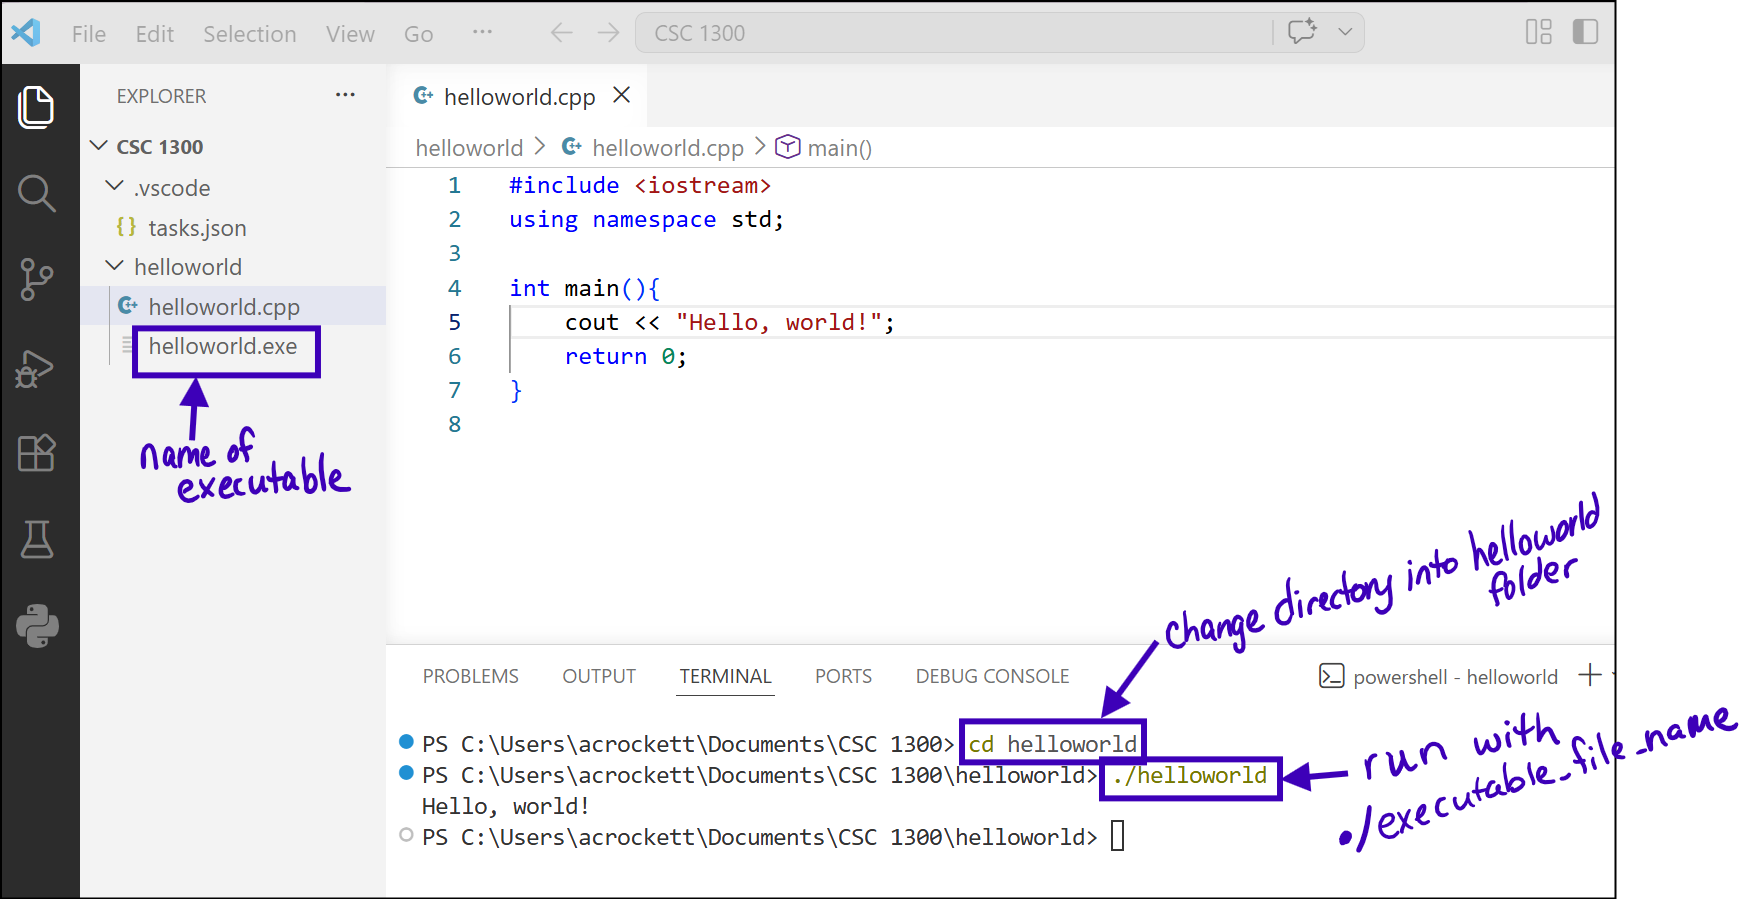Open the Explorer view in the activity bar
This screenshot has width=1740, height=899.
click(x=37, y=107)
